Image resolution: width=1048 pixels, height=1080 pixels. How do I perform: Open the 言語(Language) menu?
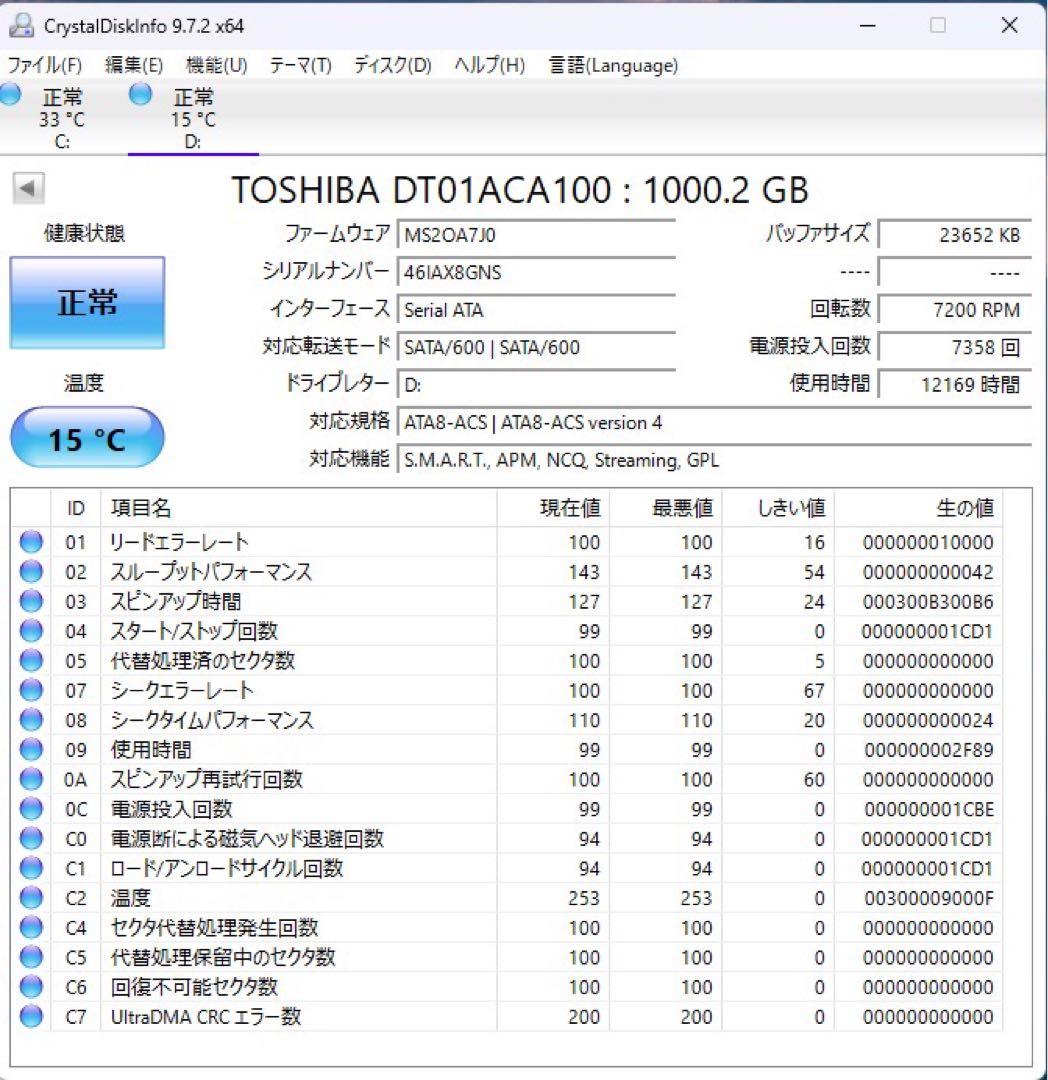(x=612, y=65)
